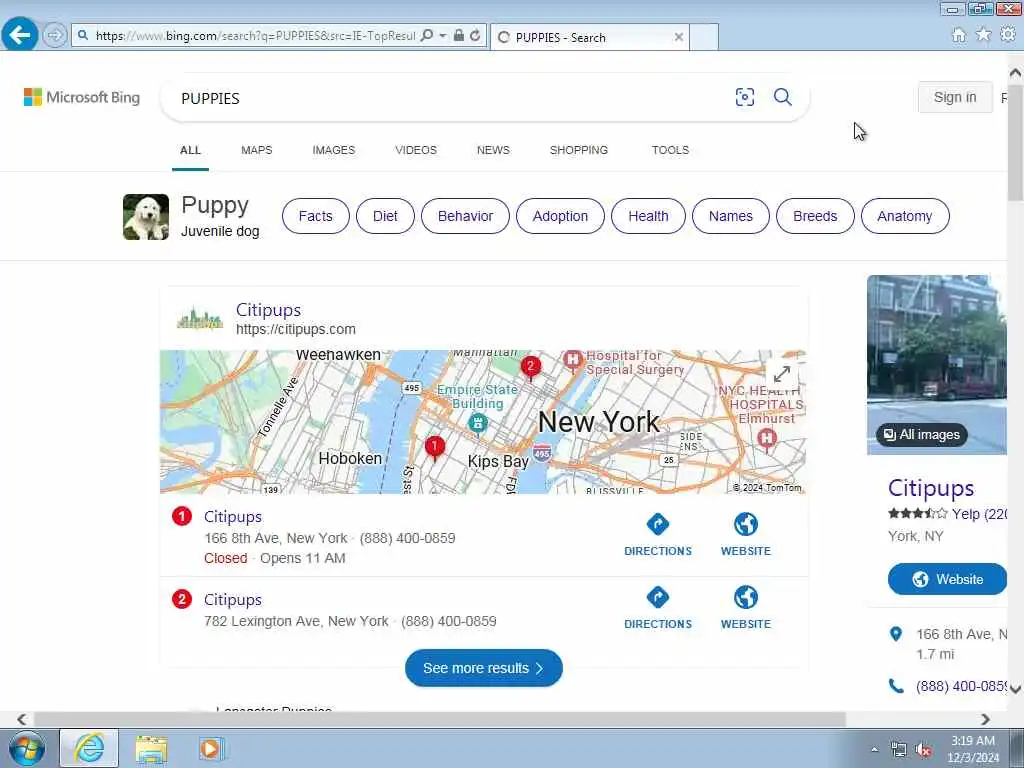Viewport: 1024px width, 768px height.
Task: Select the Diet chip
Action: (385, 216)
